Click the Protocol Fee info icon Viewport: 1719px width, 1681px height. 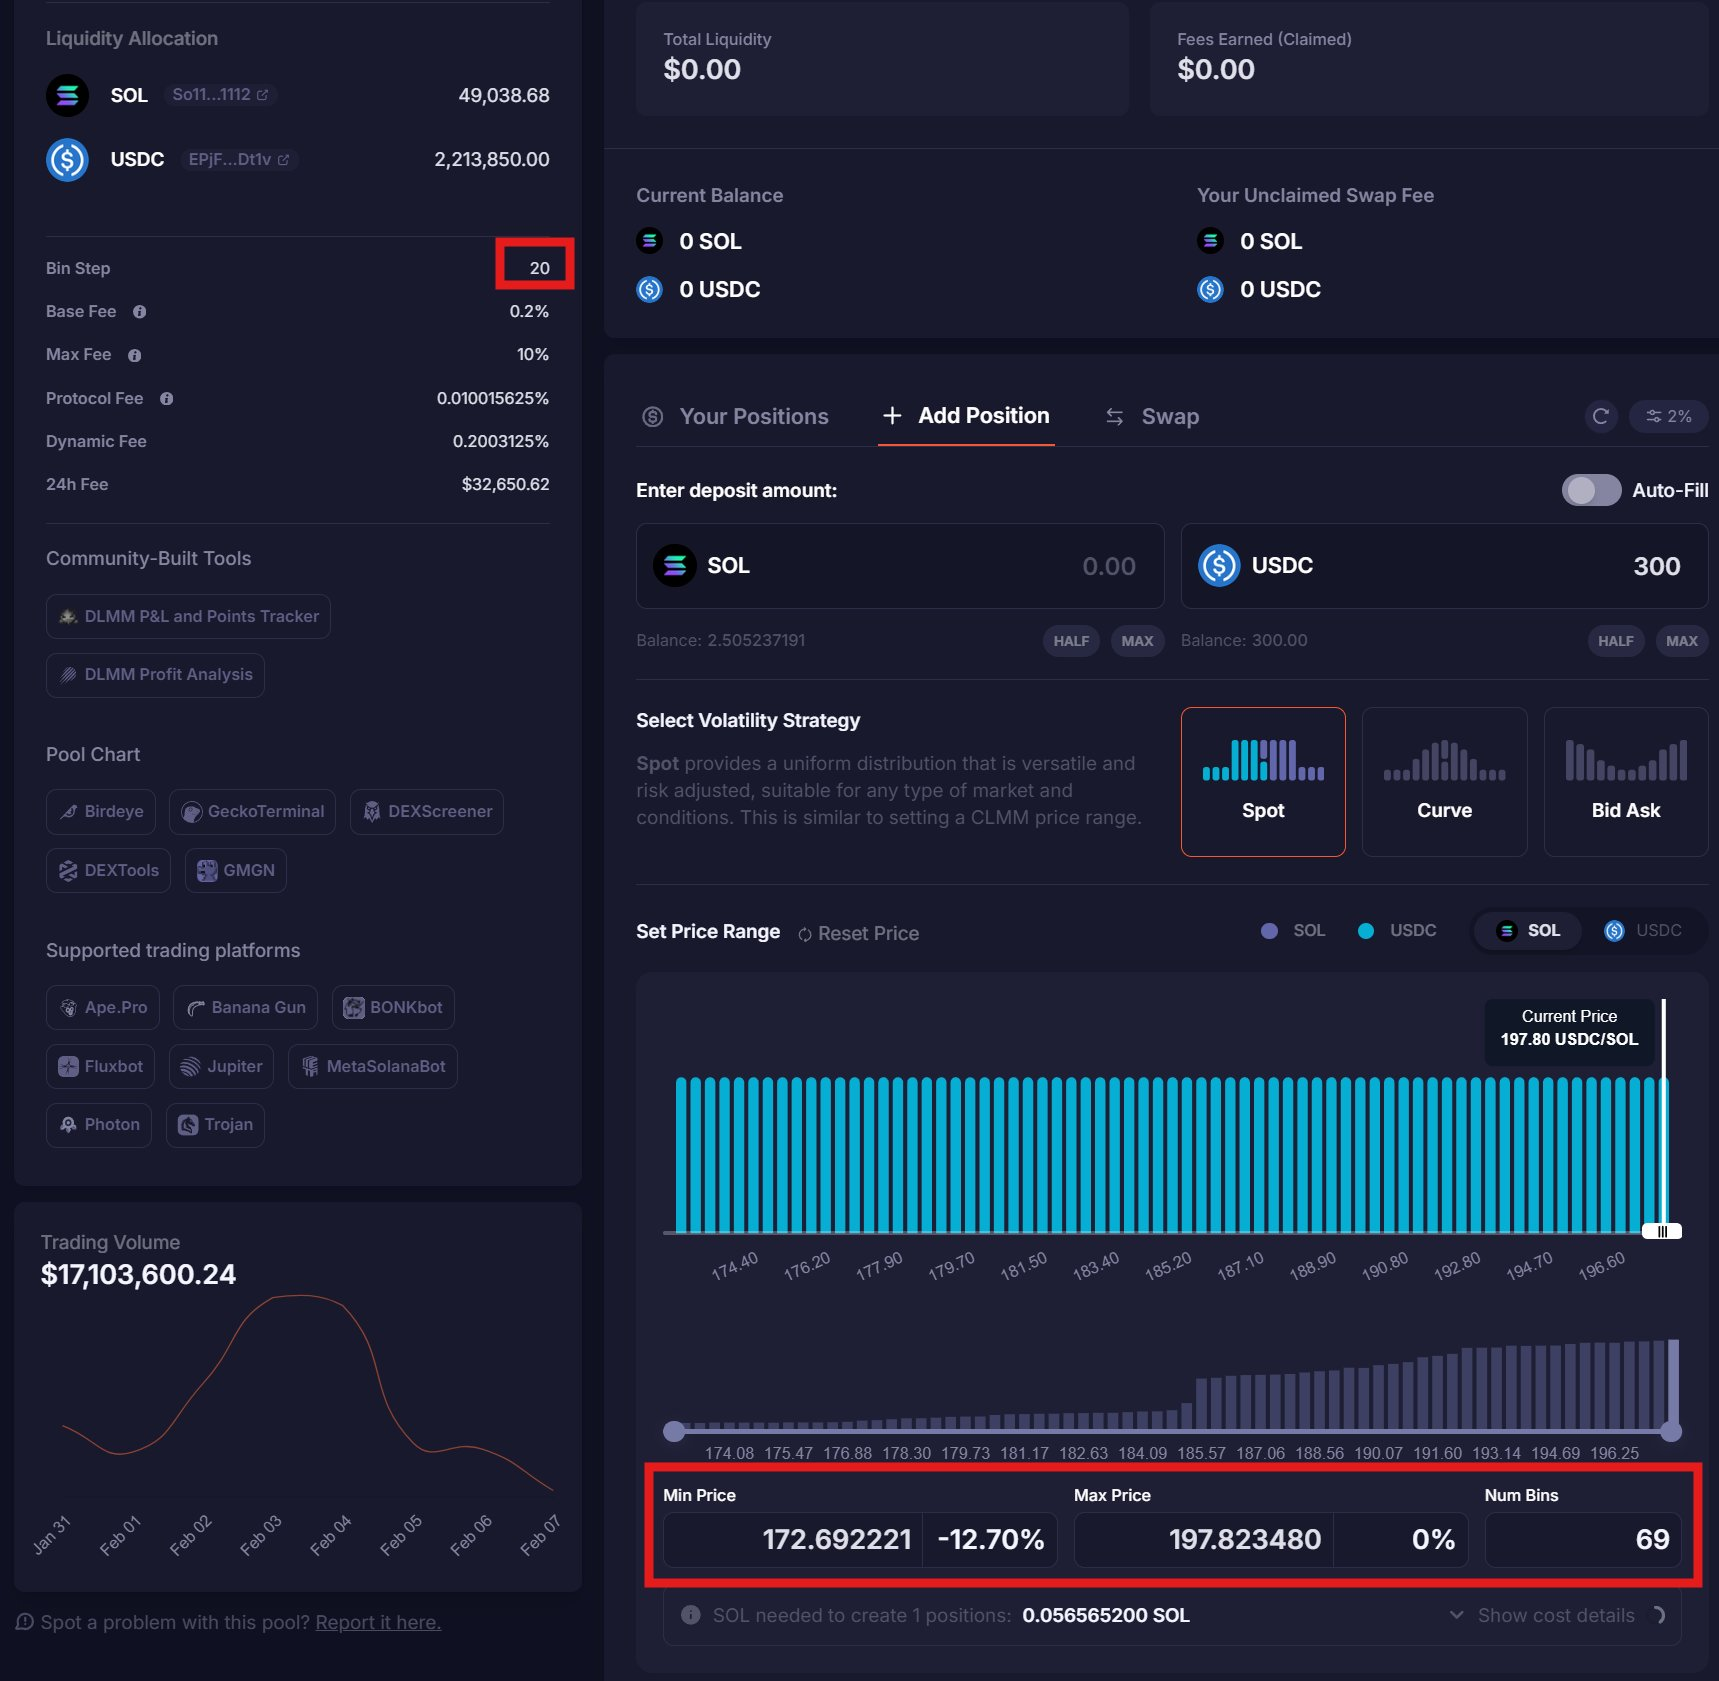pos(167,399)
